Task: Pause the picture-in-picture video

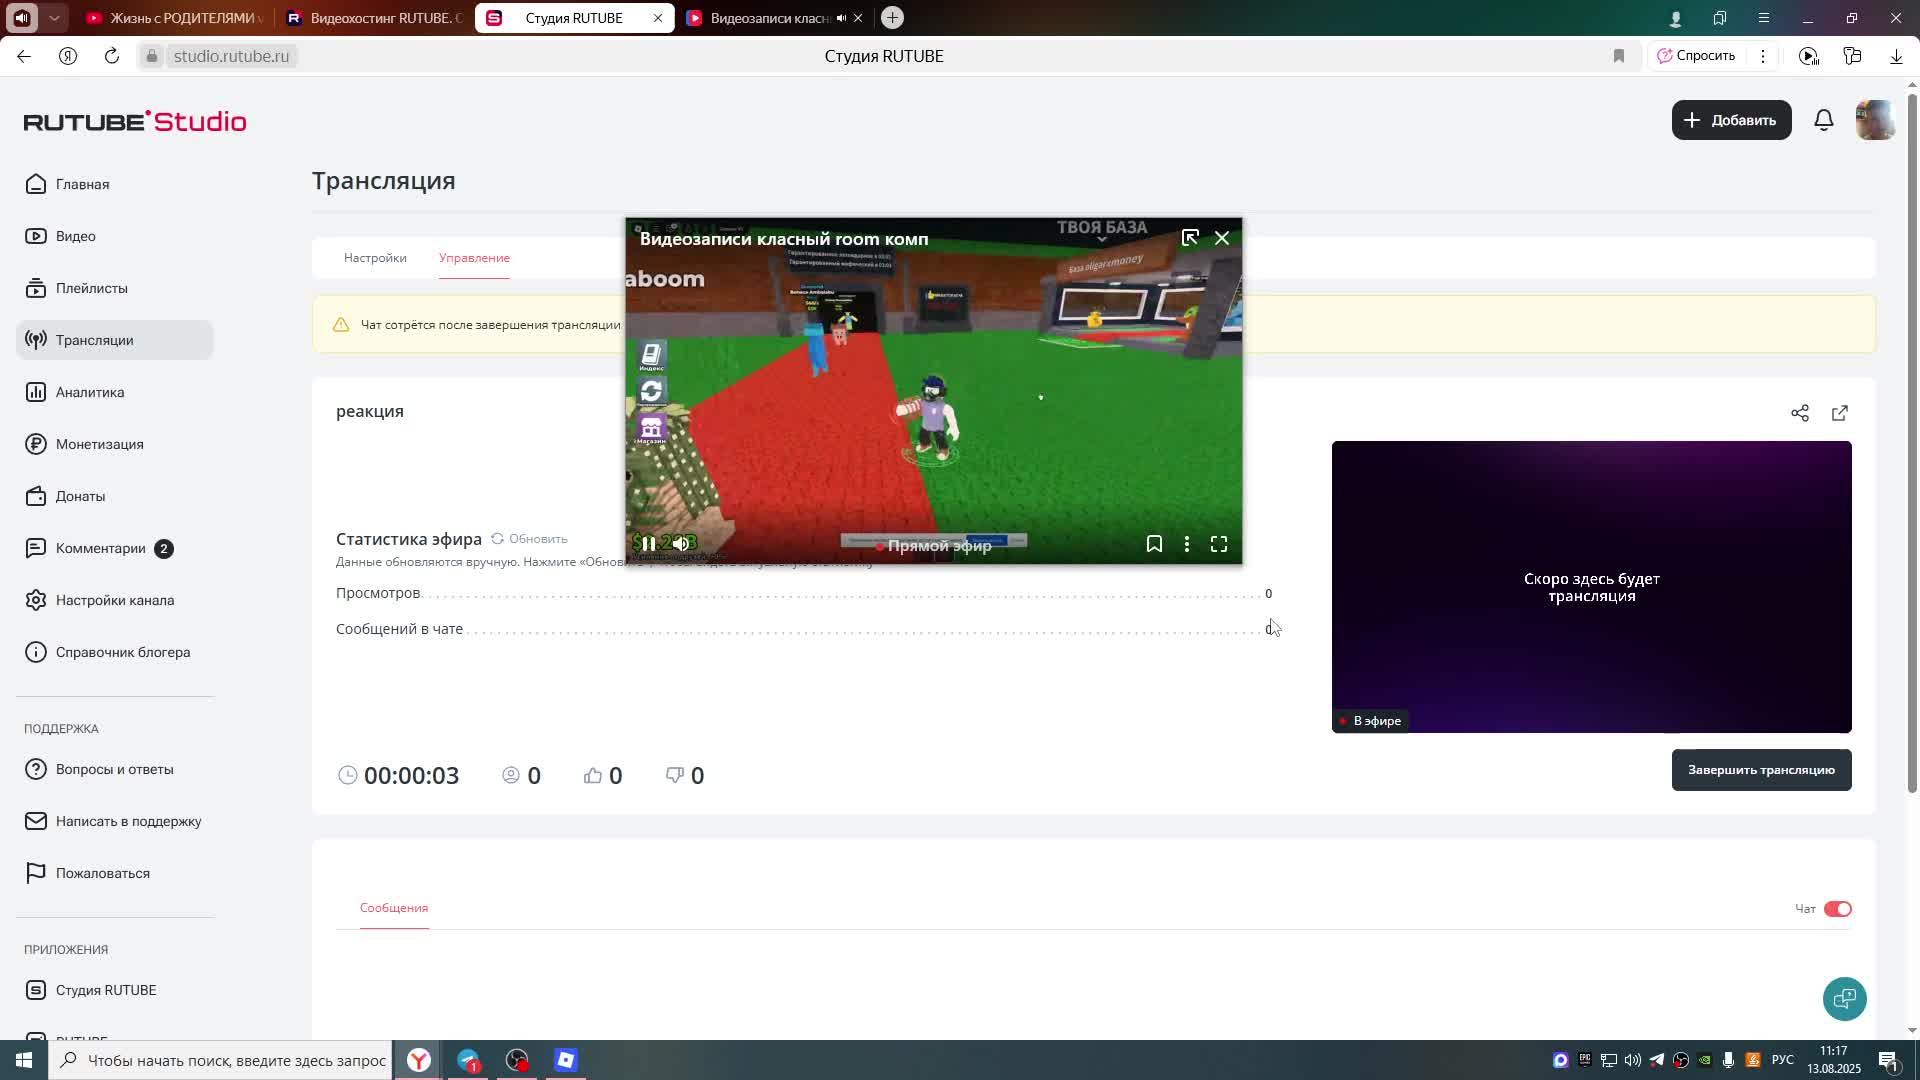Action: click(648, 544)
